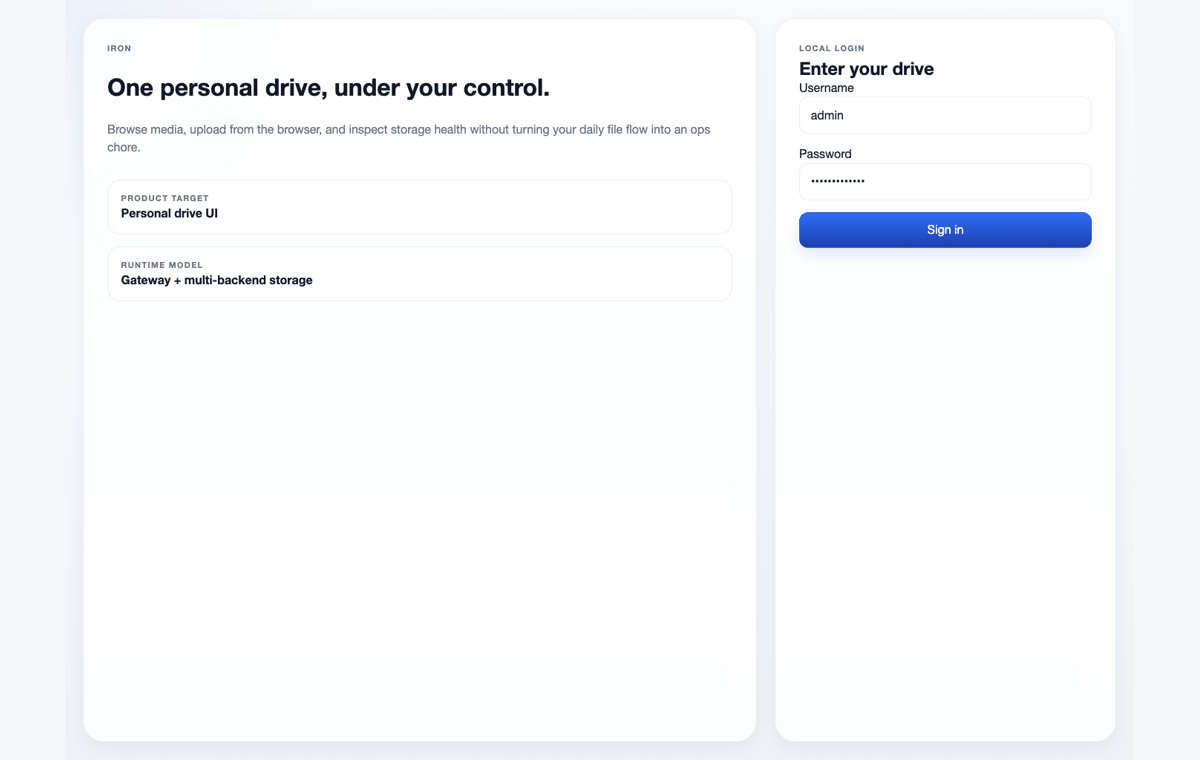1200x760 pixels.
Task: Click the "Browse media, upload" description paragraph
Action: coord(409,138)
